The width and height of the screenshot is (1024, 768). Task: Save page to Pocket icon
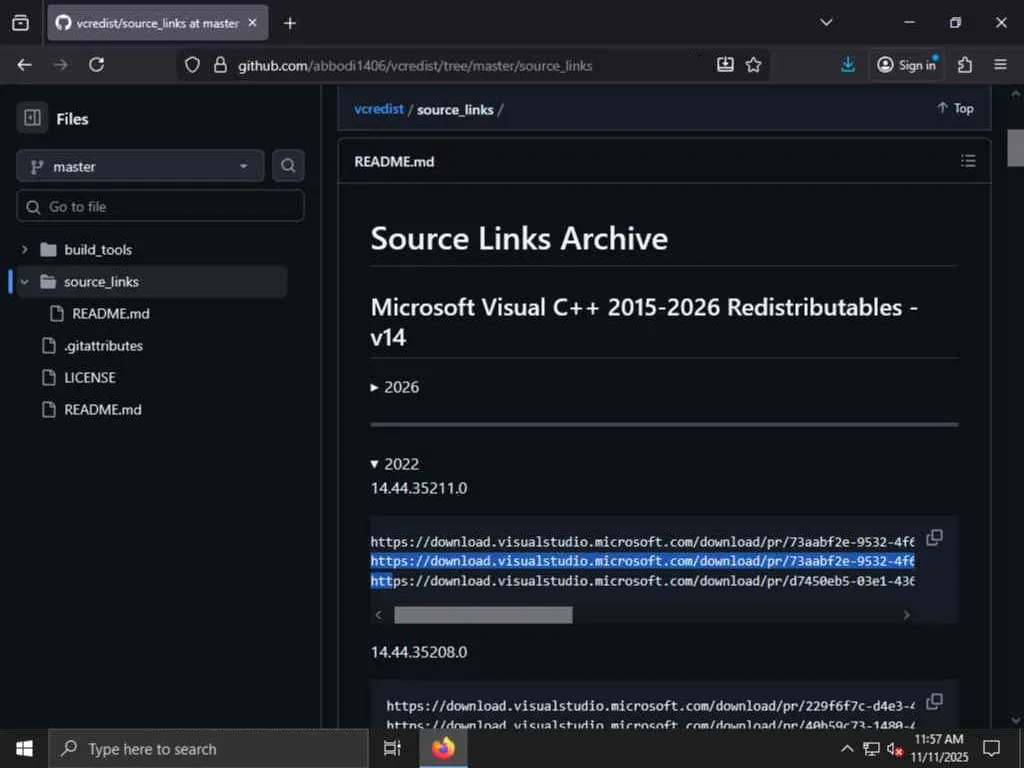coord(725,65)
